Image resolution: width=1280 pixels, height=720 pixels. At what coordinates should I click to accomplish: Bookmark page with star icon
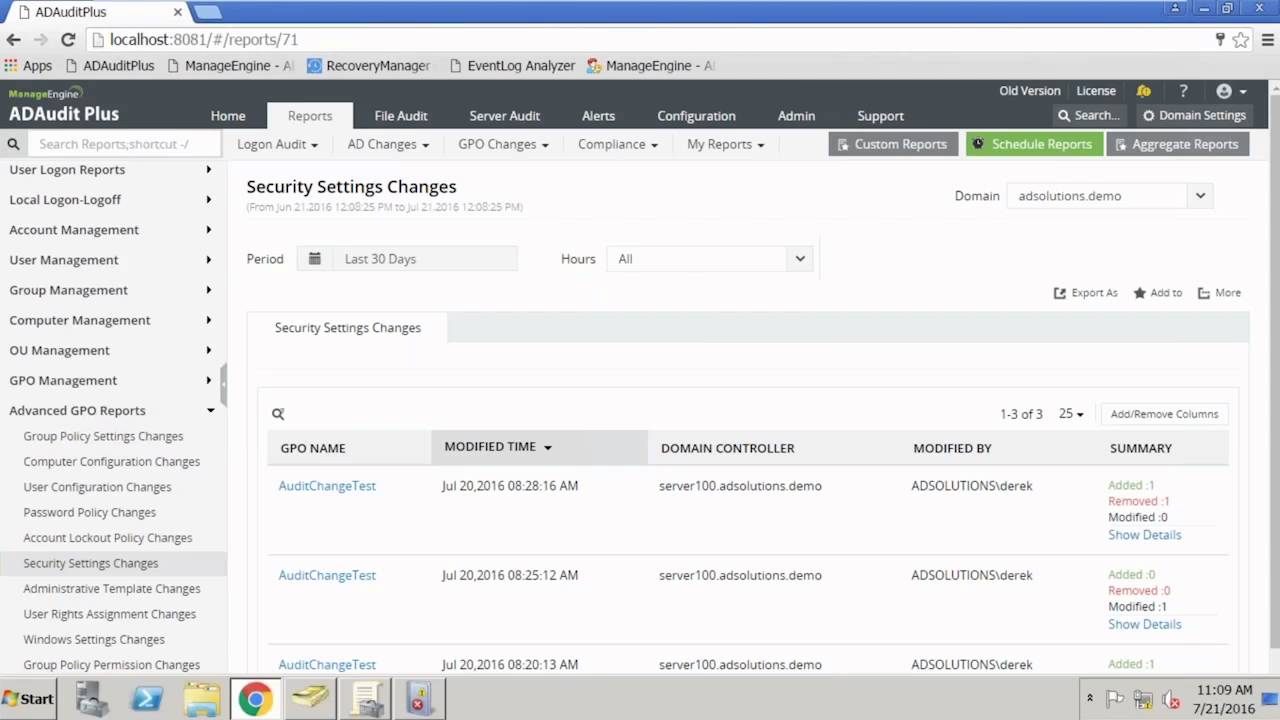pyautogui.click(x=1241, y=40)
